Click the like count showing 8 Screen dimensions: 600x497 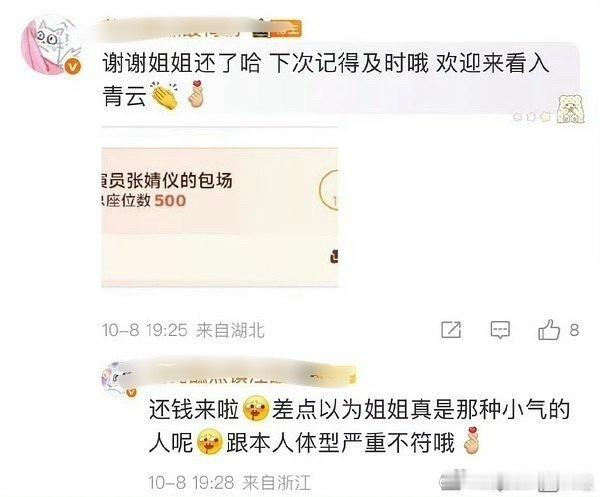(574, 329)
